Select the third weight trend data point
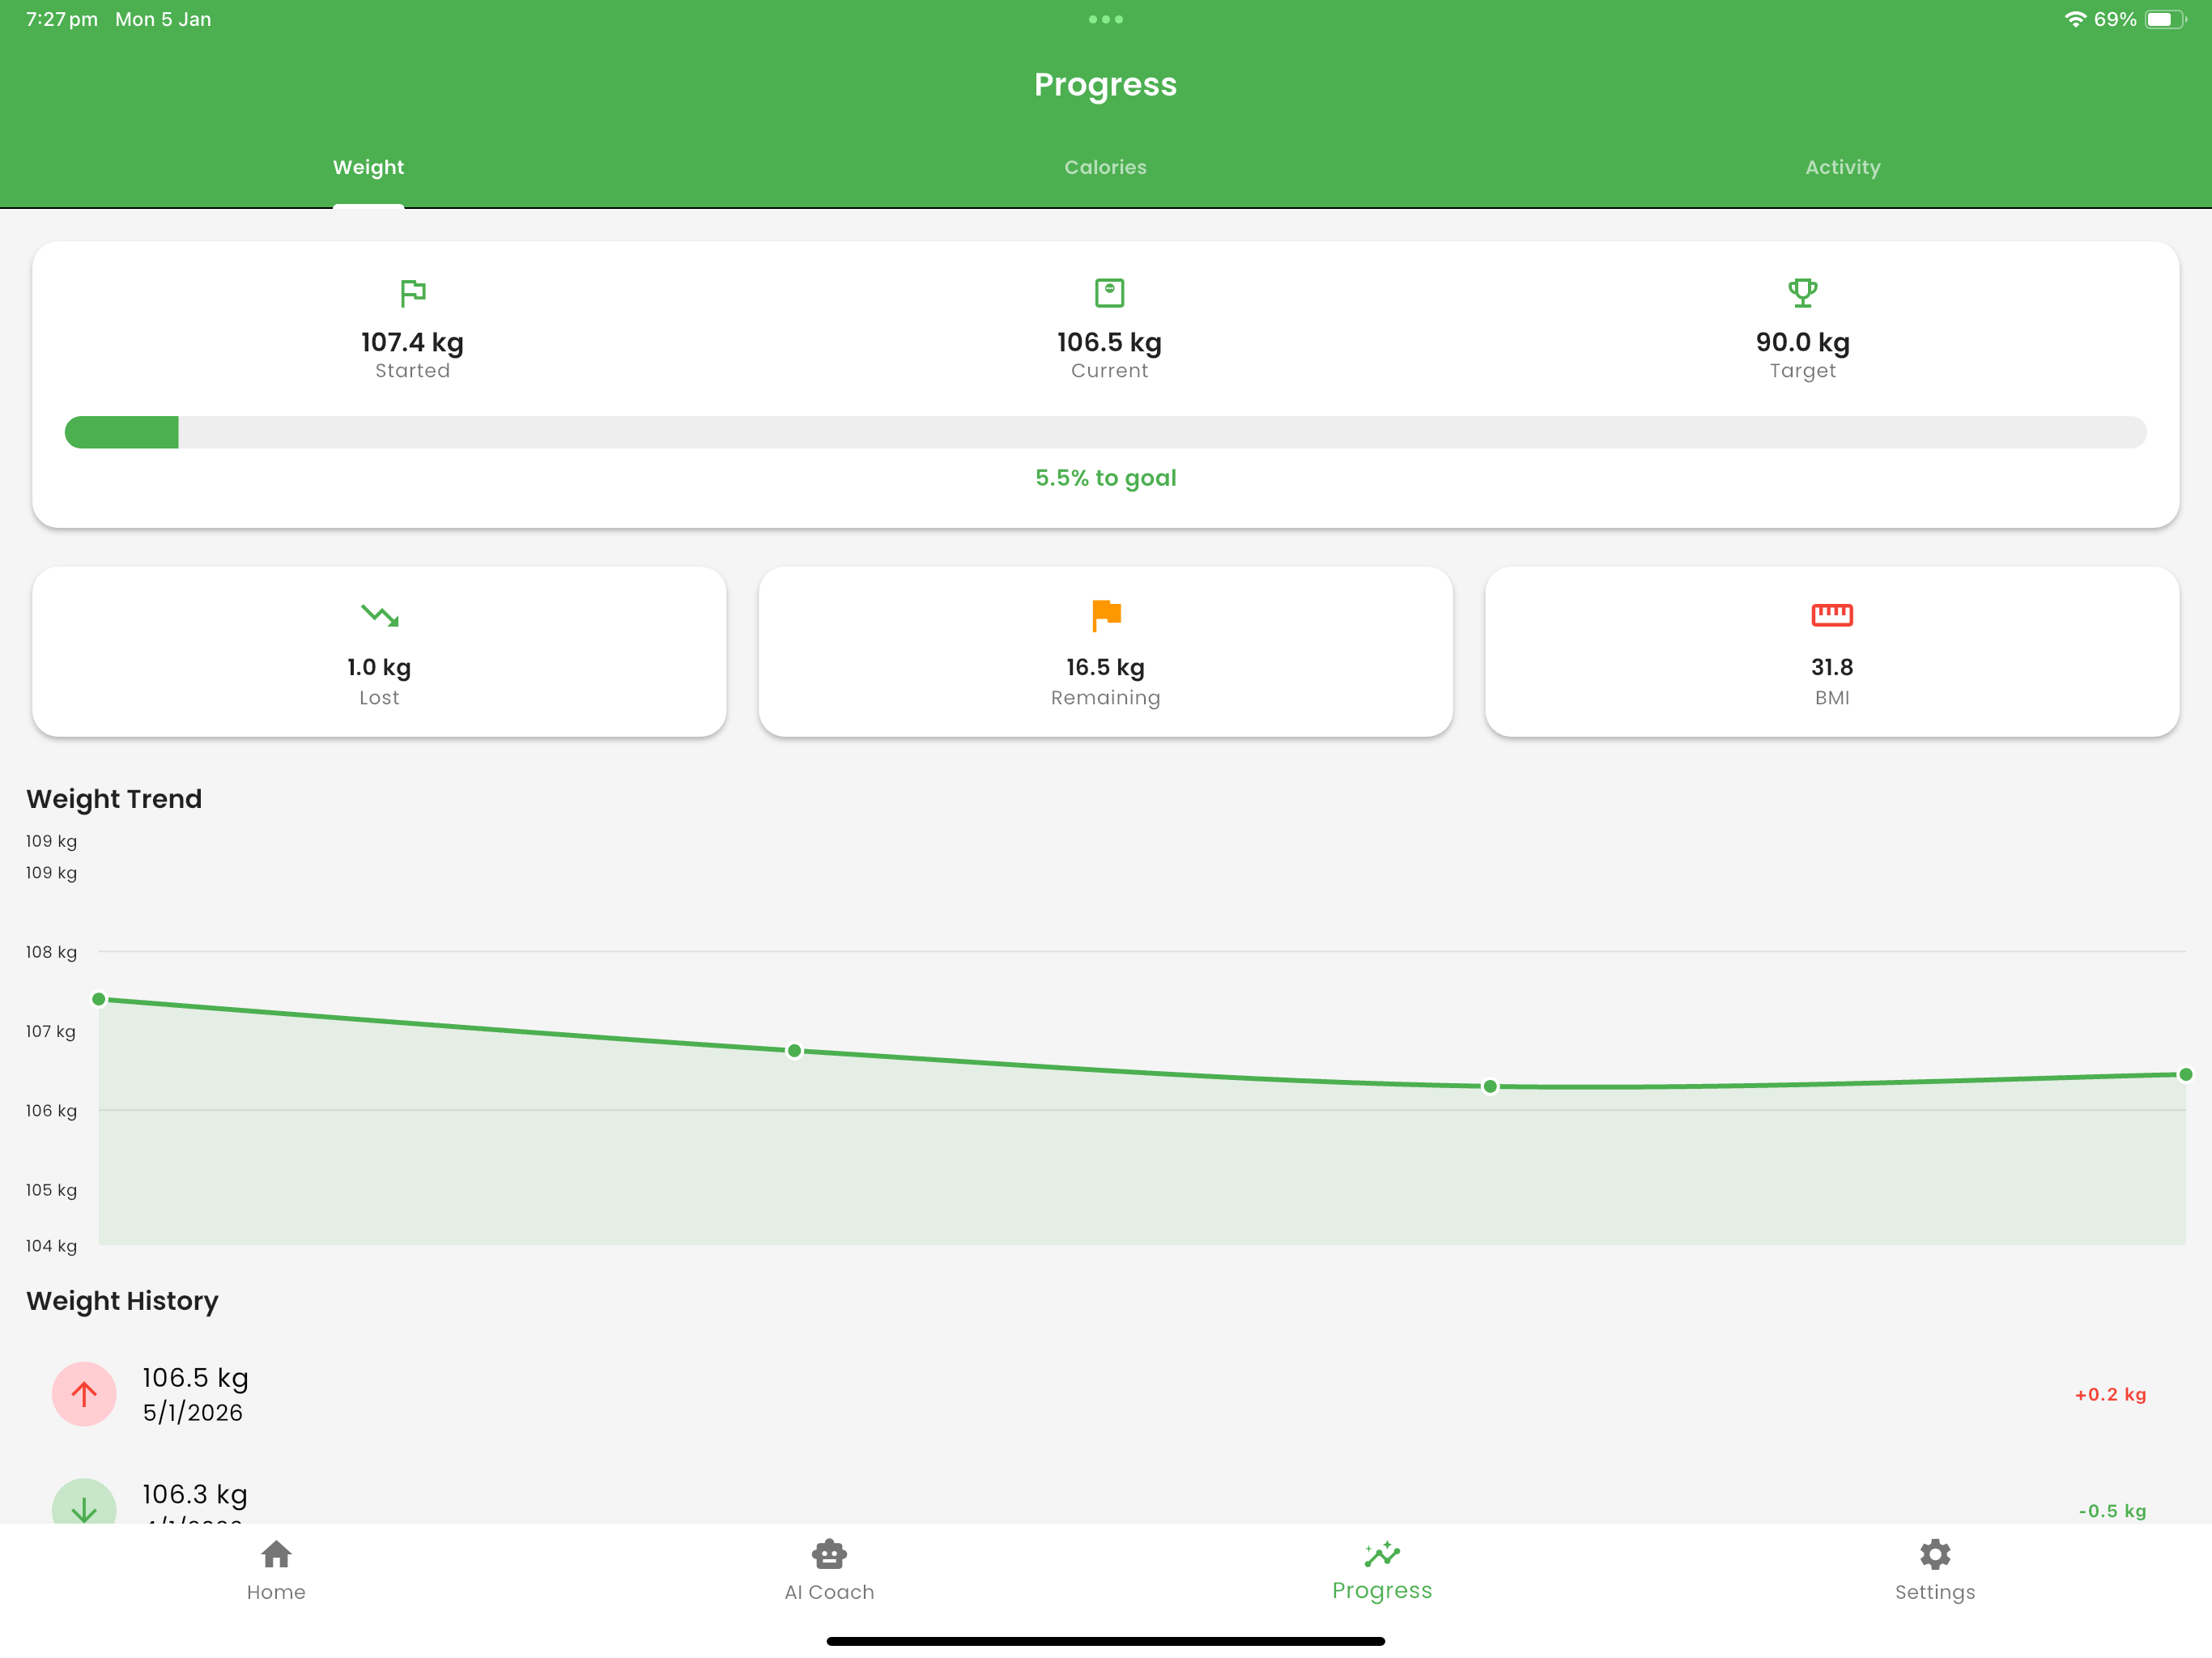The height and width of the screenshot is (1658, 2212). click(x=1490, y=1086)
